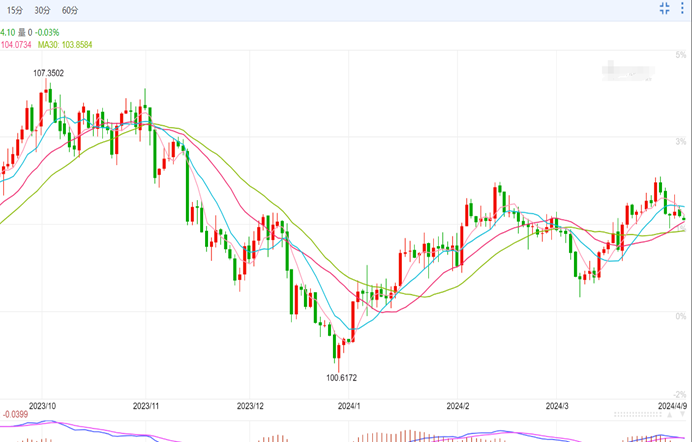Select the 2023/10 date on time axis
This screenshot has width=692, height=442.
point(44,407)
